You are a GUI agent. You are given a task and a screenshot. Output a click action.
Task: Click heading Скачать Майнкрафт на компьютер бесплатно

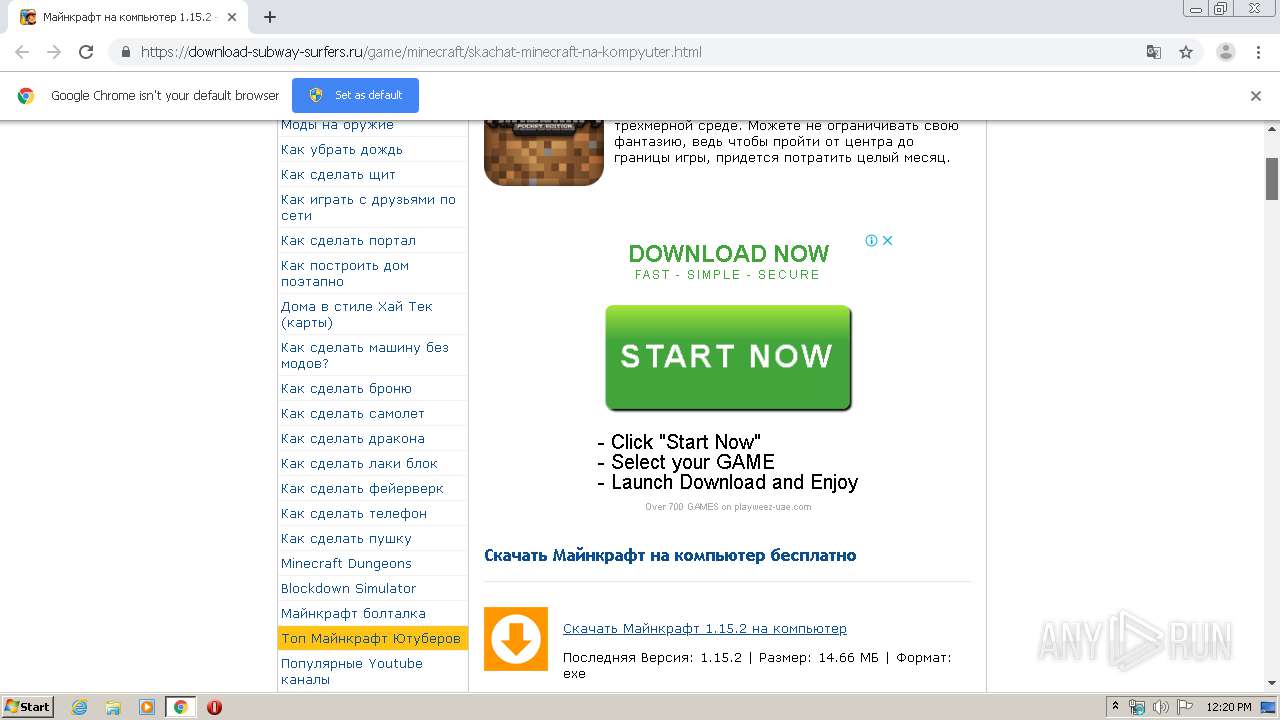(x=670, y=555)
